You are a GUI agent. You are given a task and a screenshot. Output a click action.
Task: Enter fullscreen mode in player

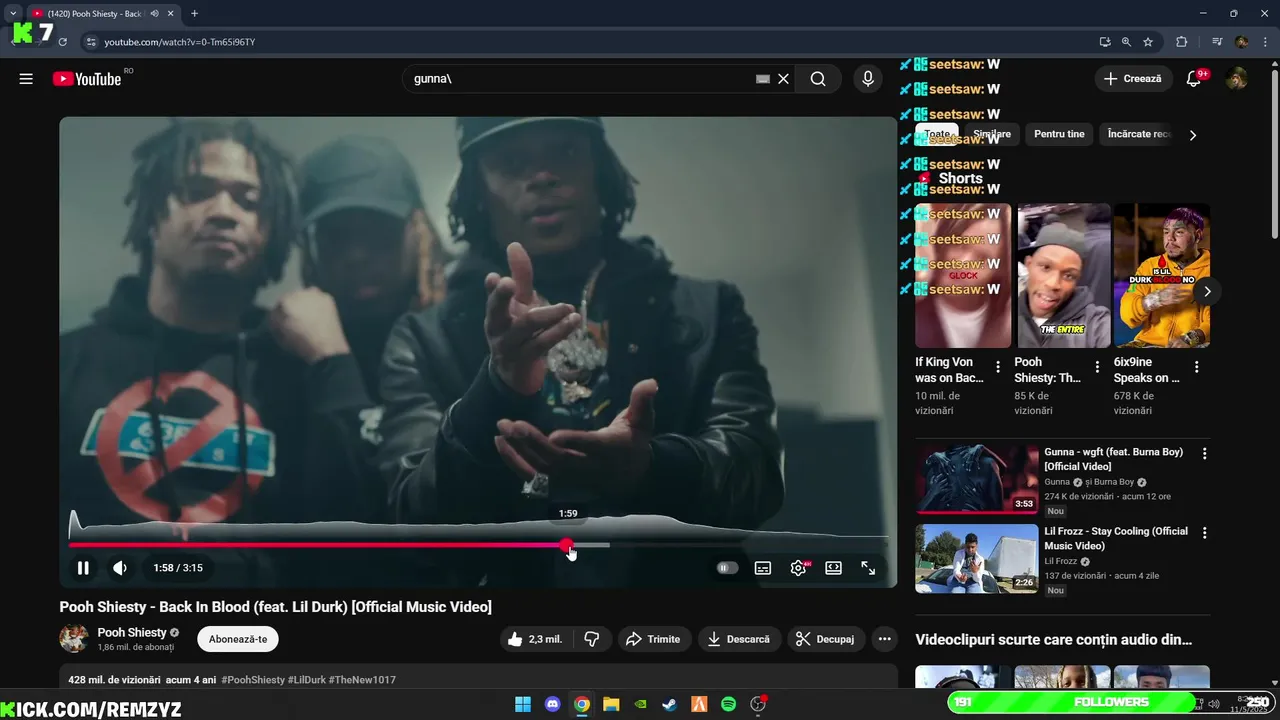[868, 568]
